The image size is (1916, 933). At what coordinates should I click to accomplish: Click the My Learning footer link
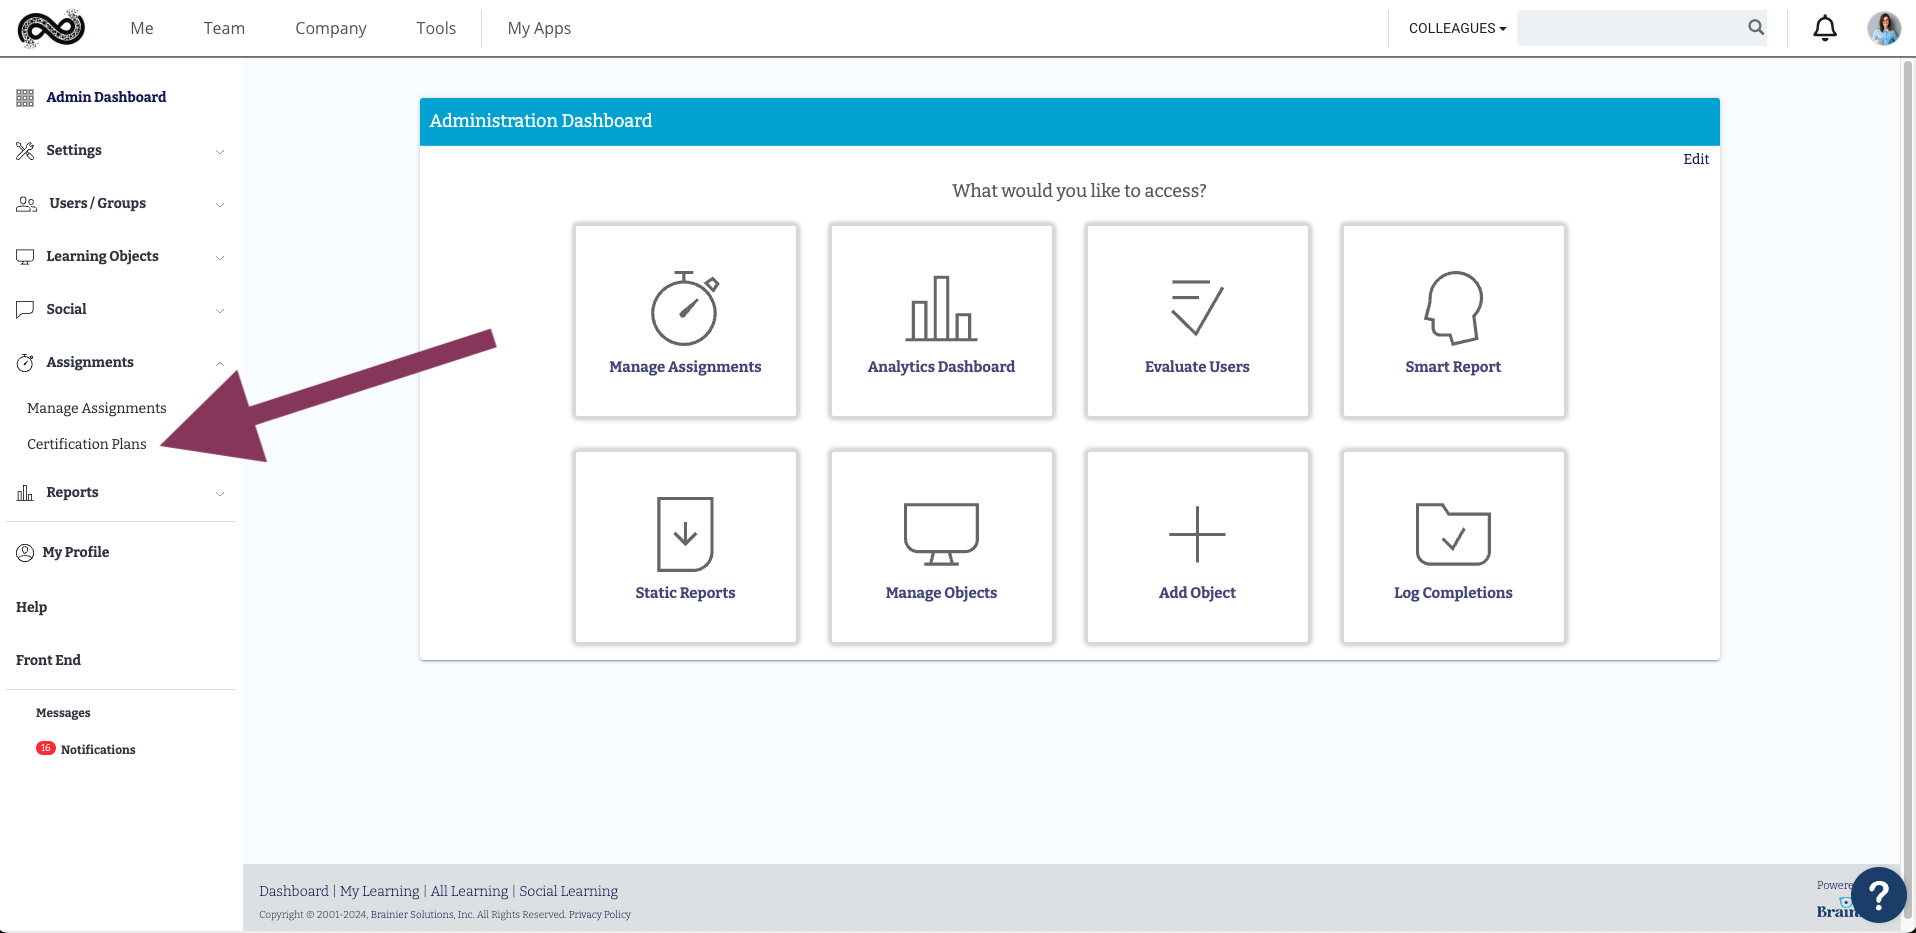380,891
